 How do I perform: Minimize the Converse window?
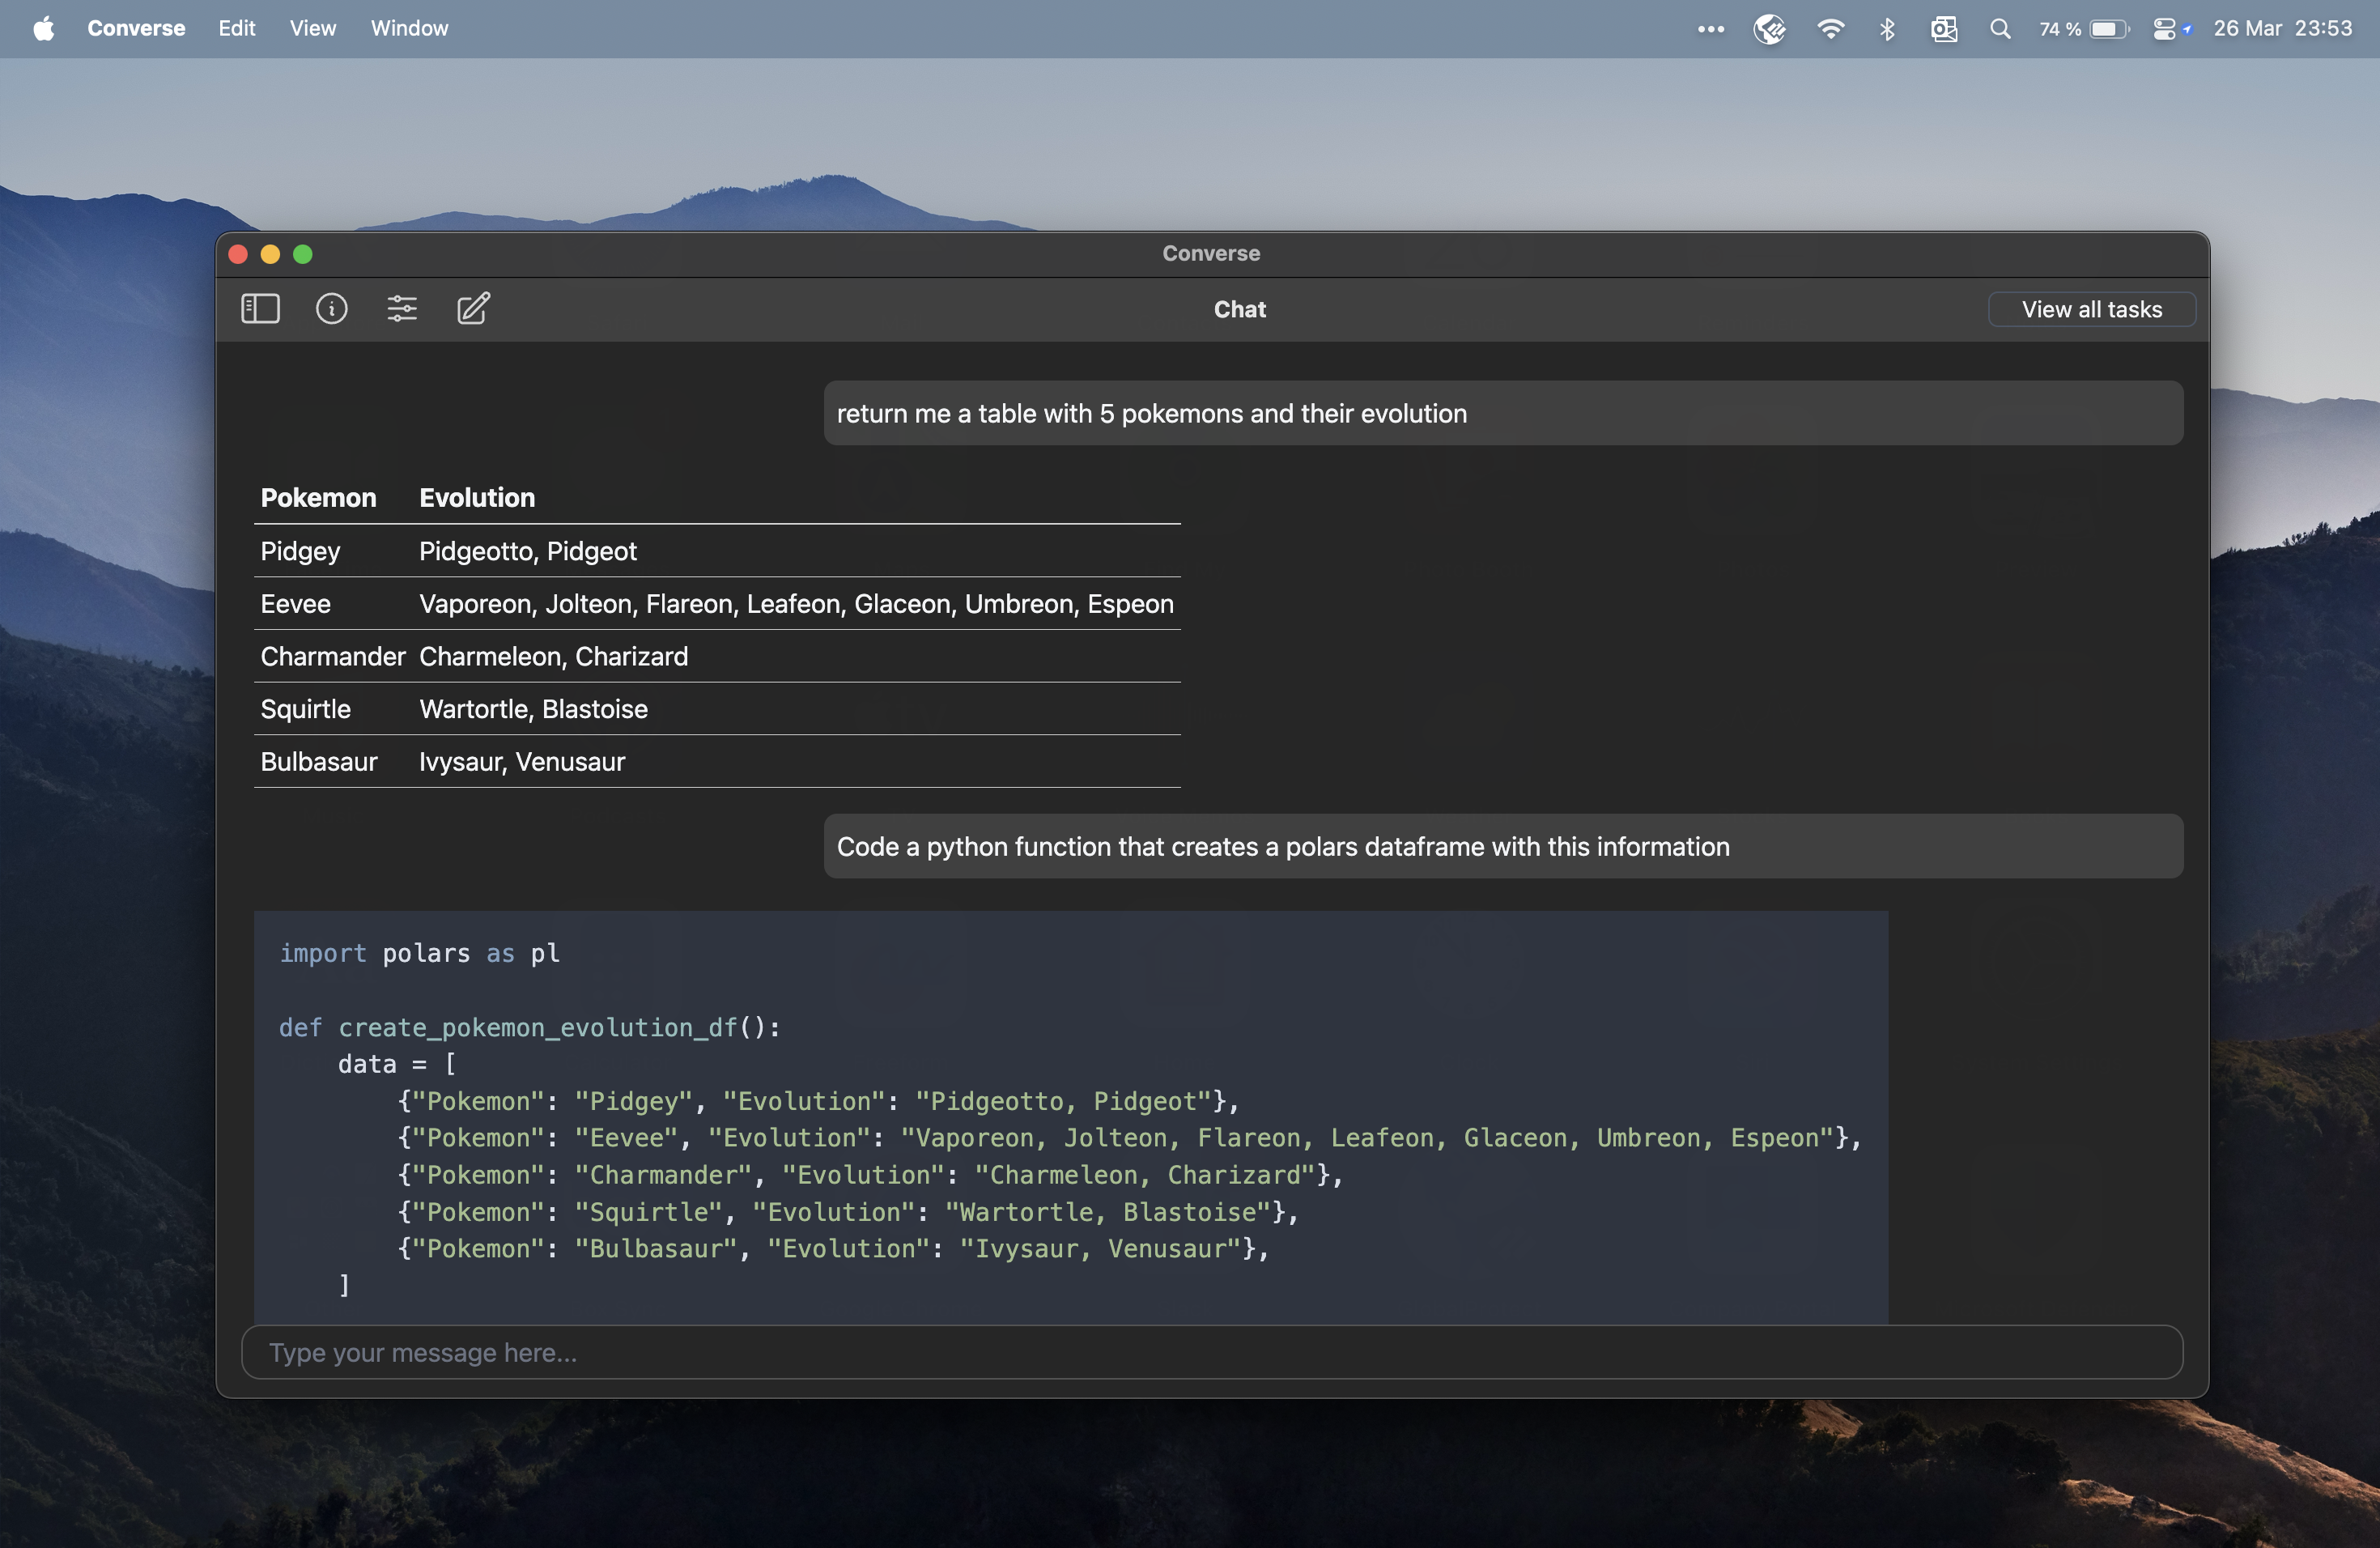point(270,254)
